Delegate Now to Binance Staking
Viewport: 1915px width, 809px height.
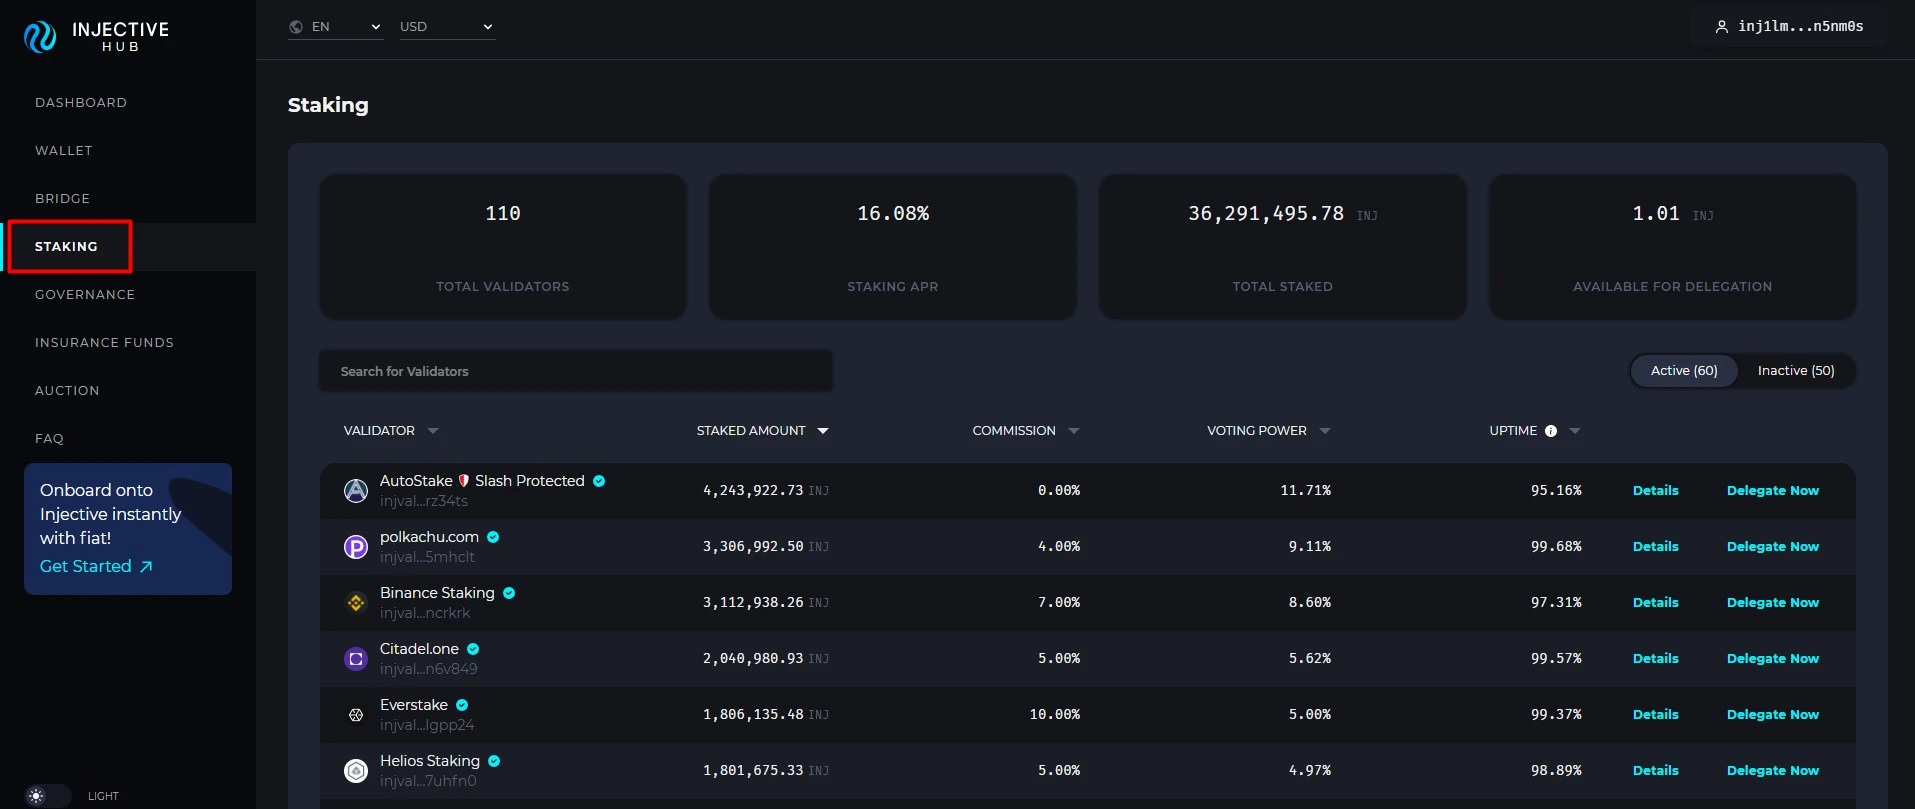coord(1773,603)
